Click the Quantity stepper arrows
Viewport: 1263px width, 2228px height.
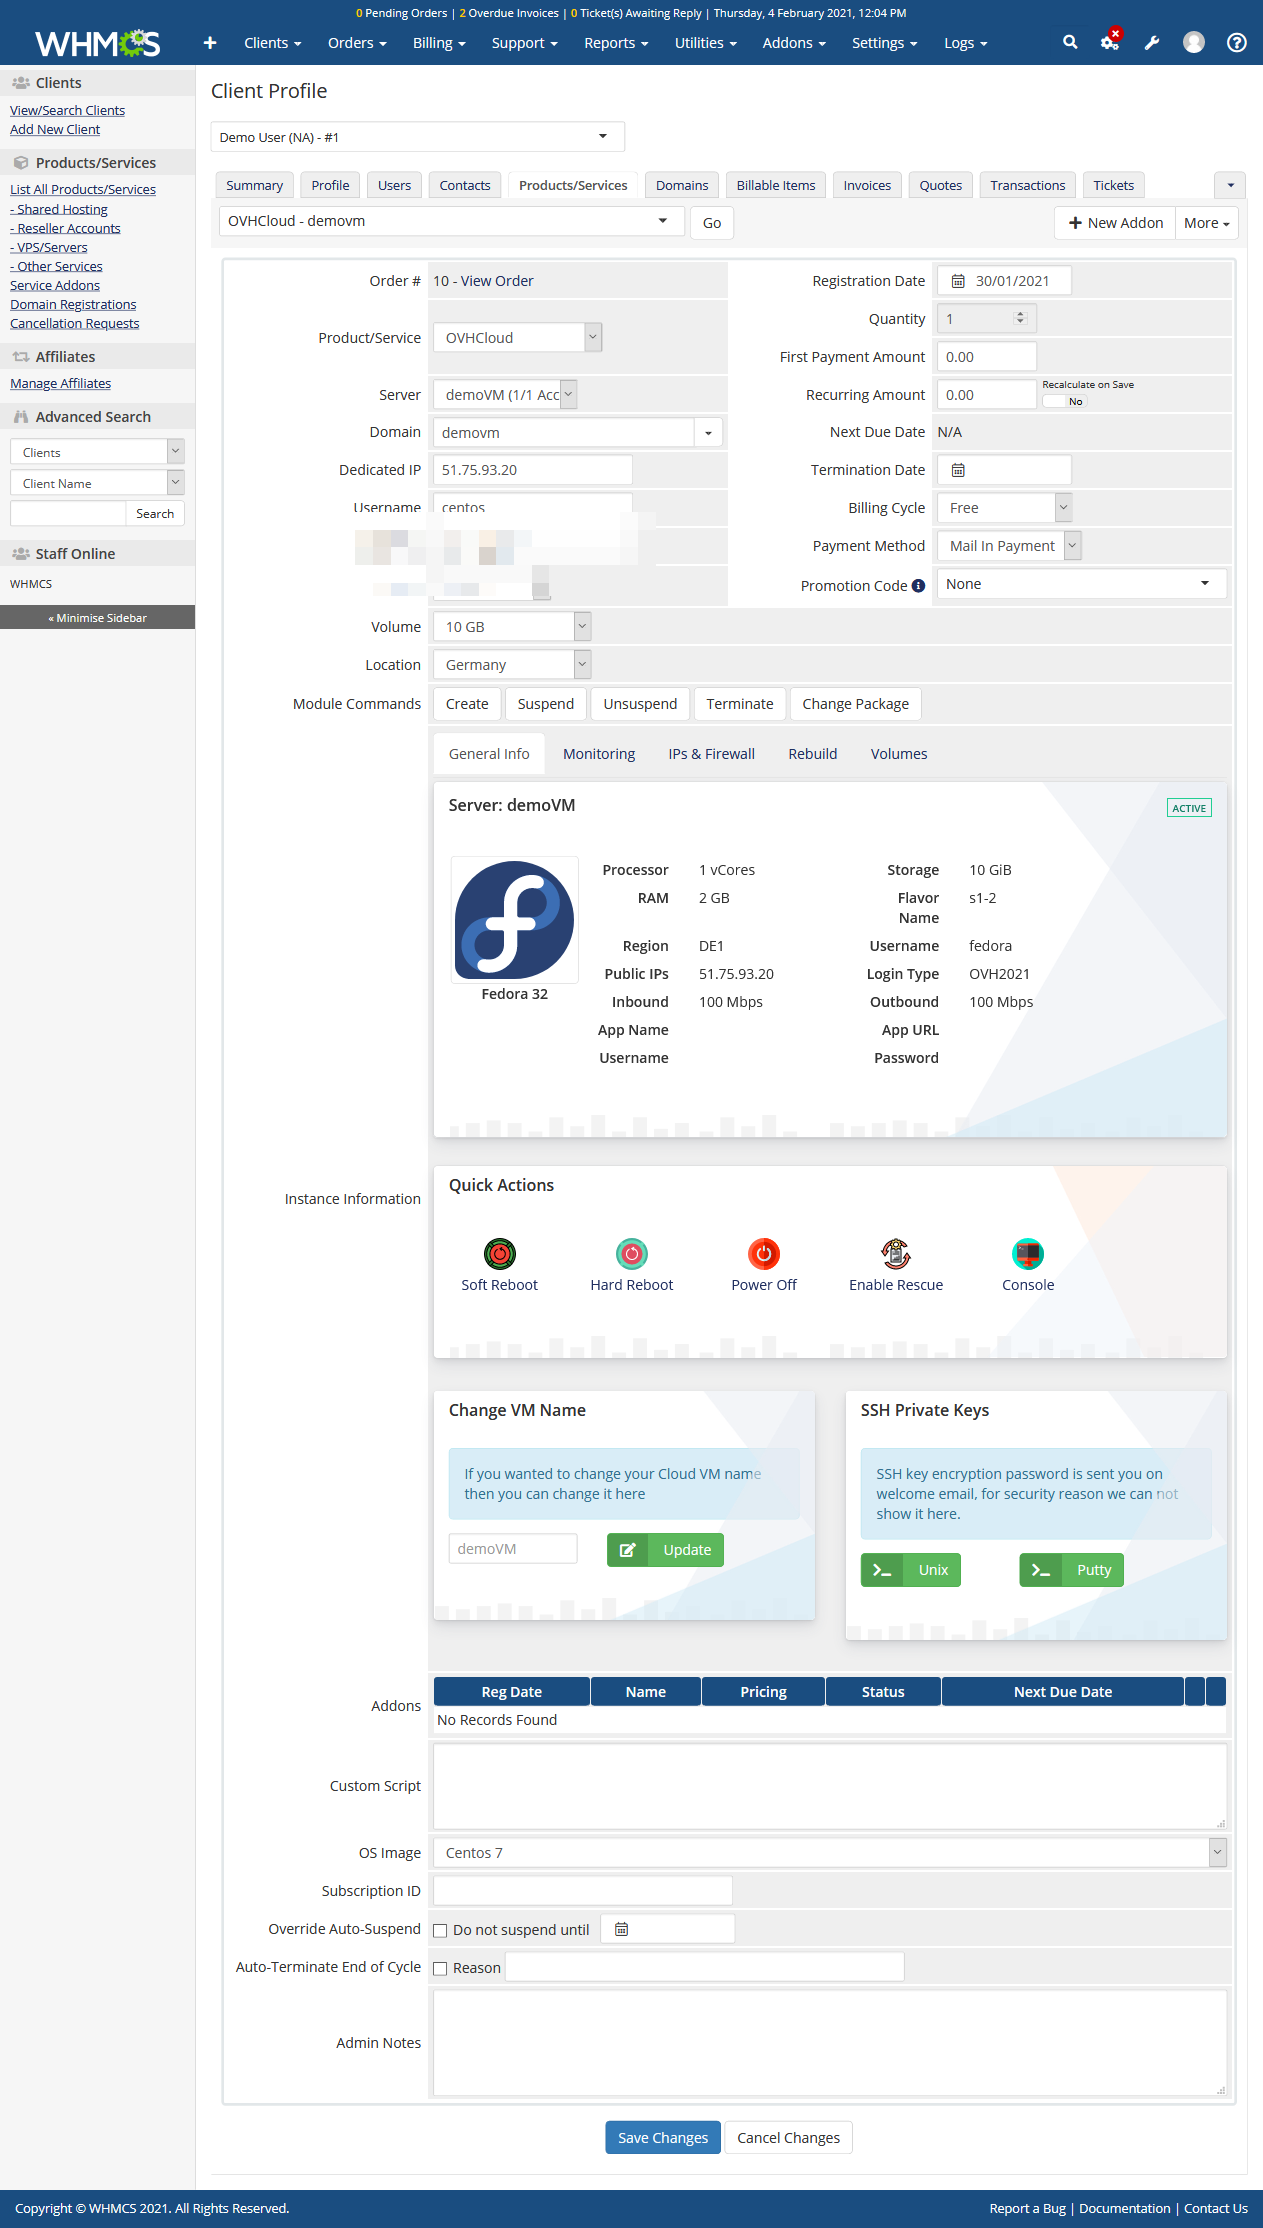coord(1020,318)
